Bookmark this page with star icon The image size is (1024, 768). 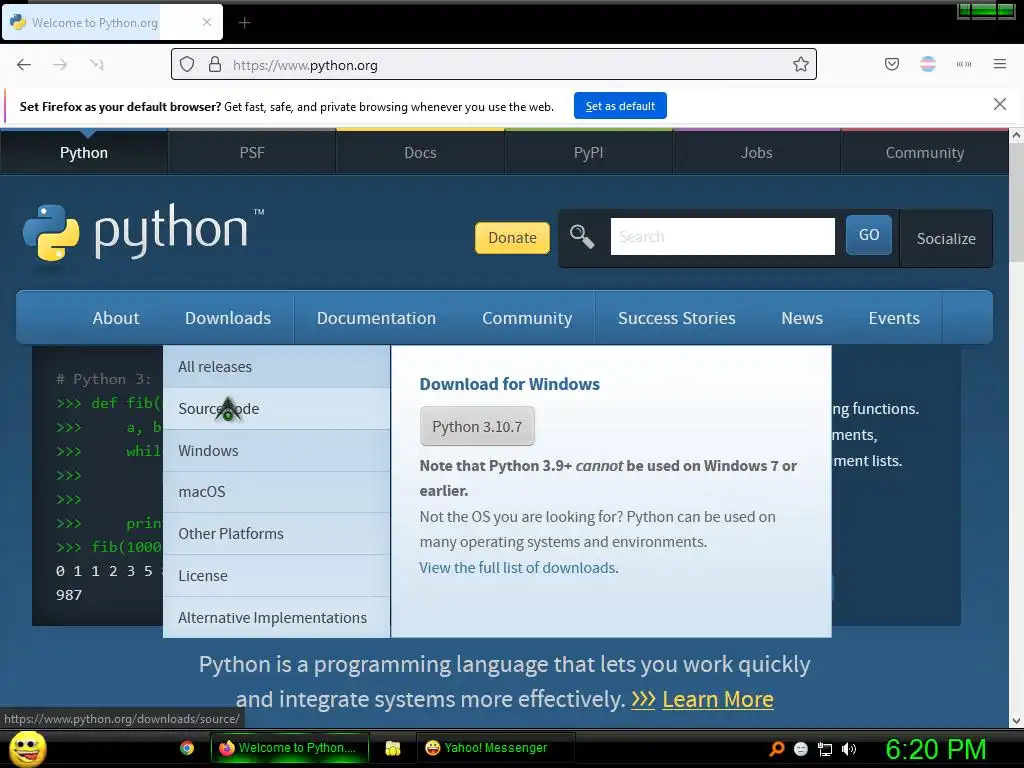click(x=801, y=64)
